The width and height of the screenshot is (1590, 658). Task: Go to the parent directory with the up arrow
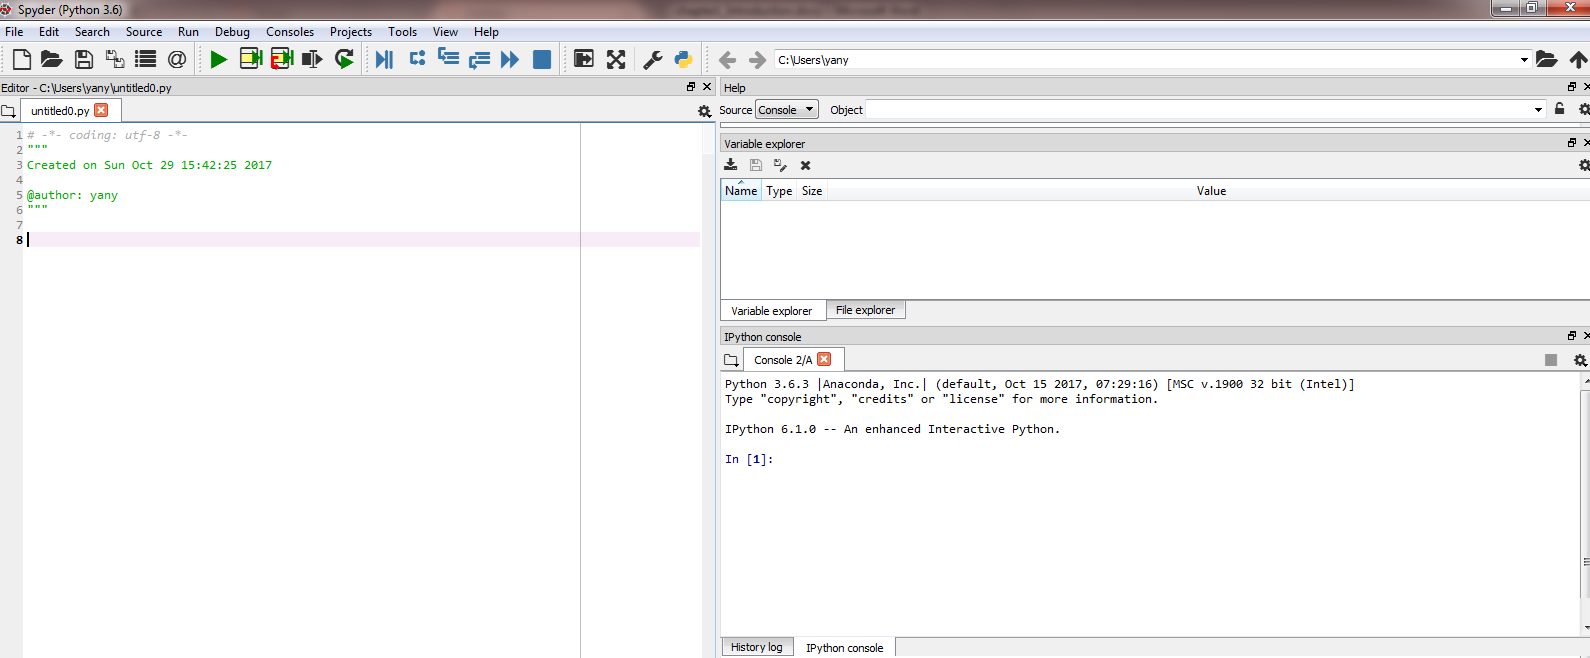point(1578,60)
